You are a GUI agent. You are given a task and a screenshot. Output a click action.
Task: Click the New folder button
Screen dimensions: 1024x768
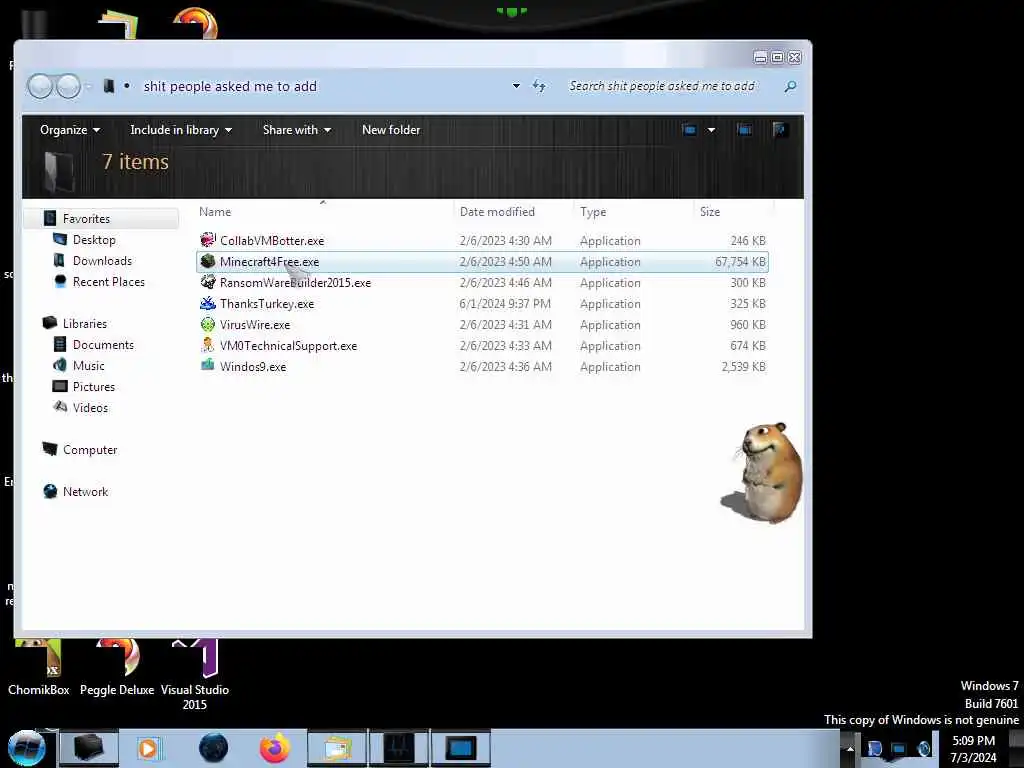click(x=391, y=130)
